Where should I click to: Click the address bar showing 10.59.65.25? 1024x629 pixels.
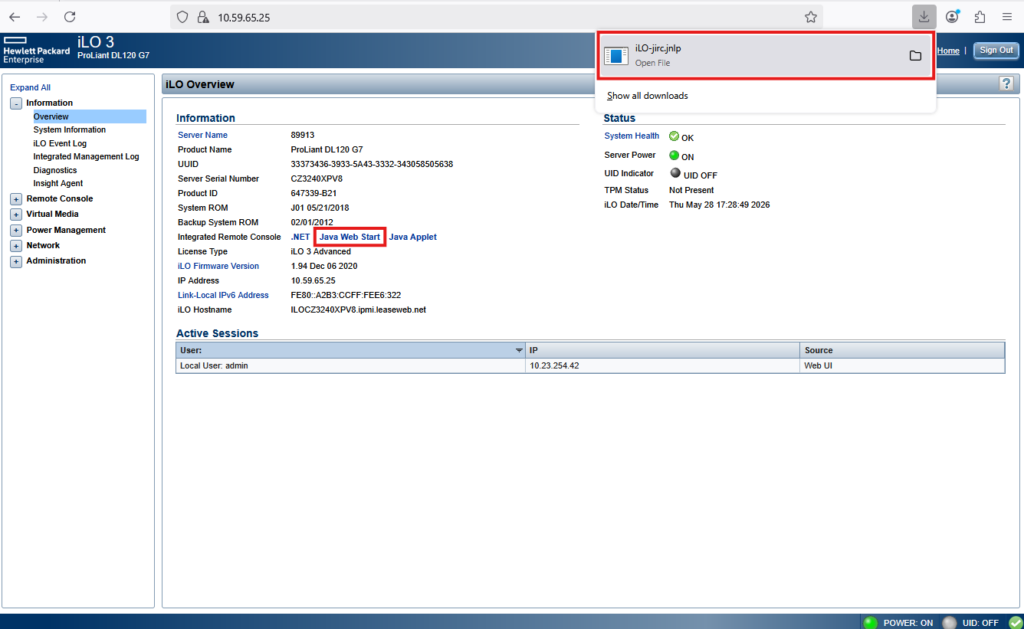point(496,17)
